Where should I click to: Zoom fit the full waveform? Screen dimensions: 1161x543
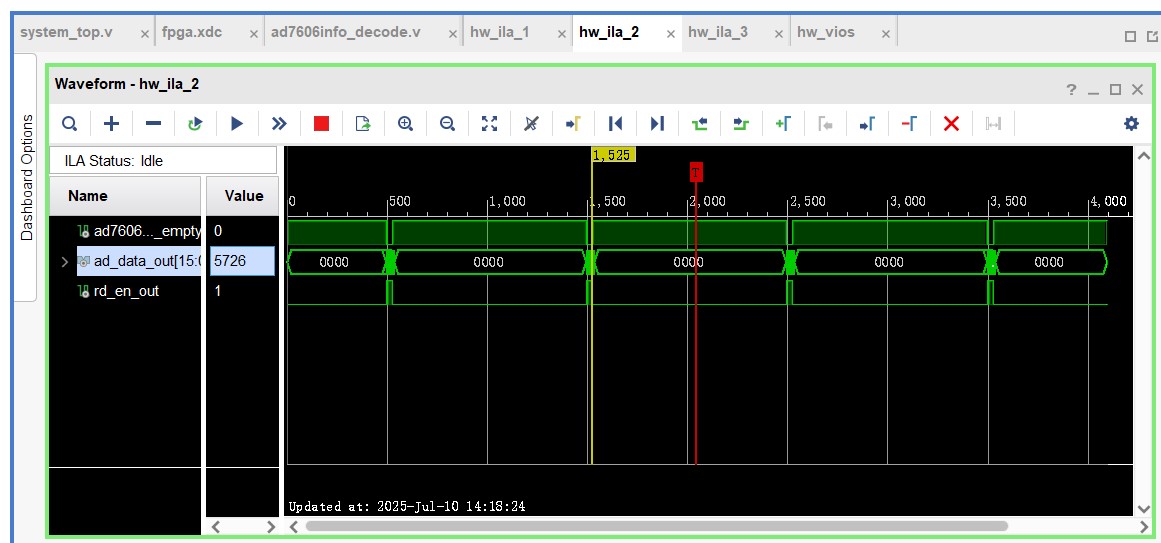(489, 124)
